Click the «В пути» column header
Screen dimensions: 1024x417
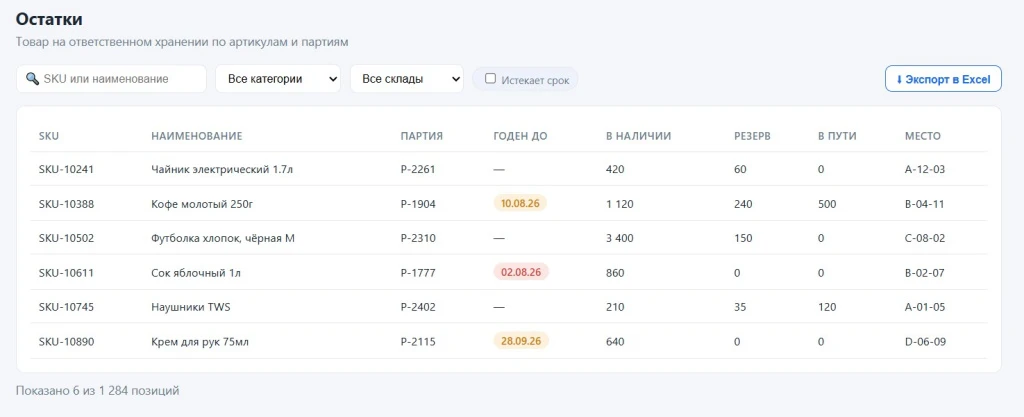[x=837, y=136]
